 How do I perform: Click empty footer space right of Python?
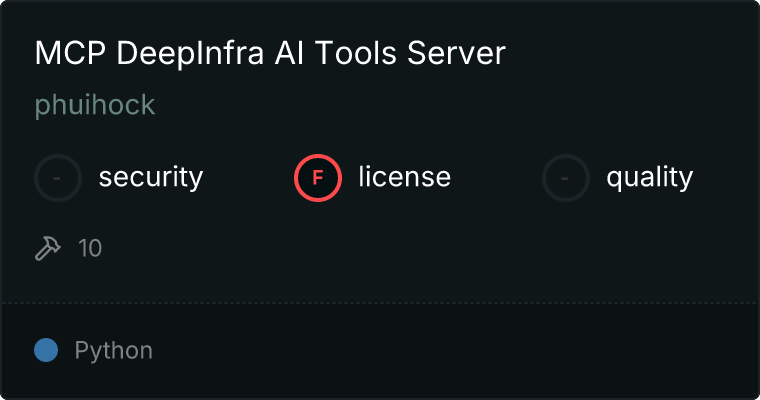pos(450,351)
